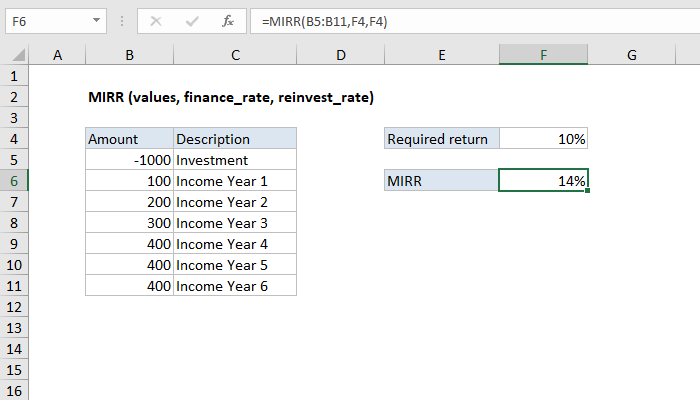This screenshot has height=400, width=700.
Task: Select row 6 header
Action: click(x=14, y=181)
